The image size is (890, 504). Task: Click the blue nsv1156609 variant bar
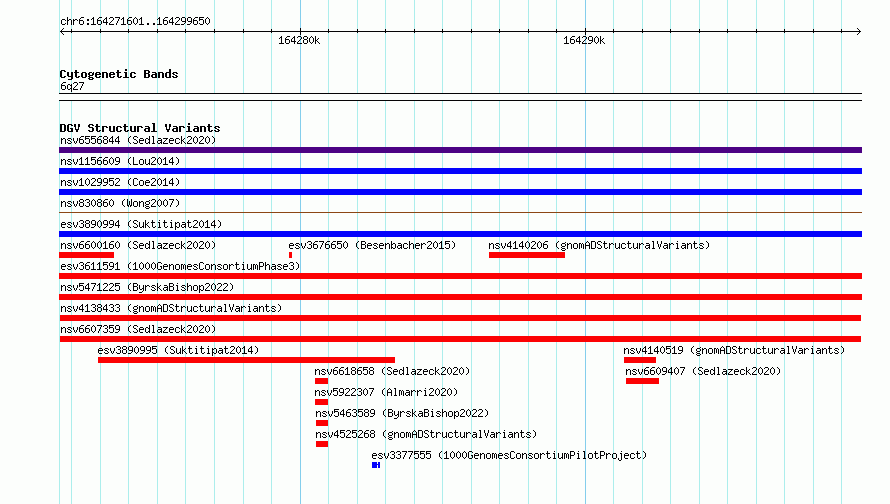(460, 171)
